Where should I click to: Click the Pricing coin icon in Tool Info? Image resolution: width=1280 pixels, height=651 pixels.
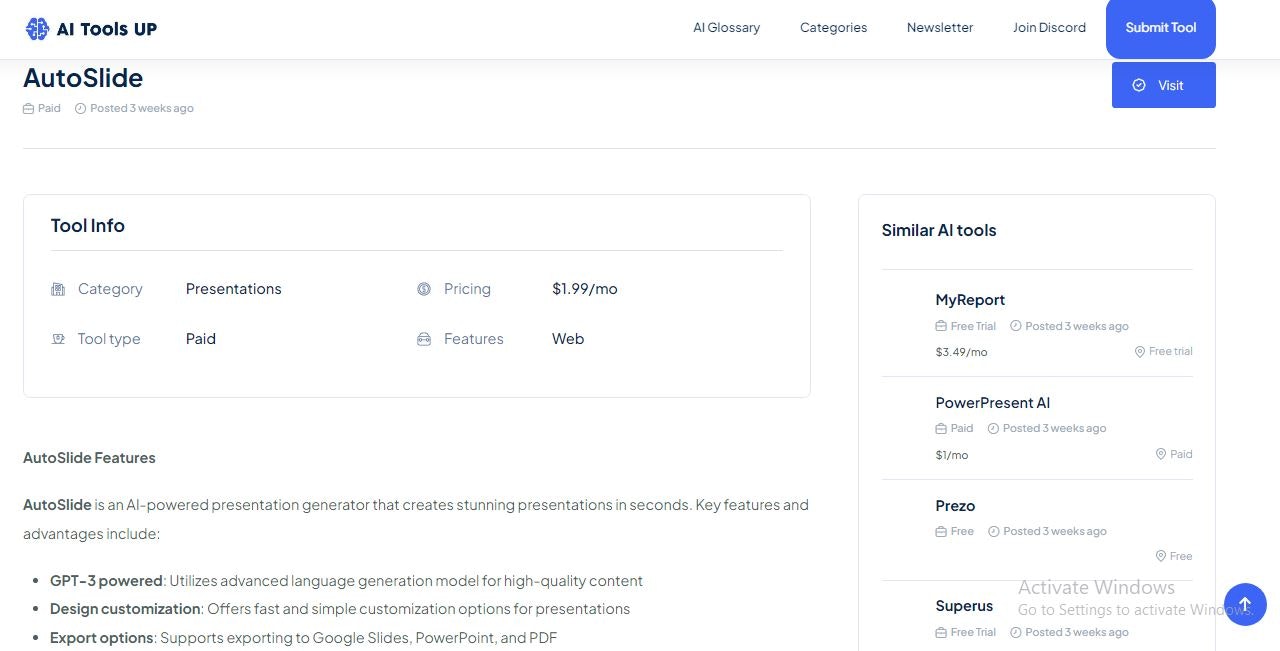pos(424,289)
